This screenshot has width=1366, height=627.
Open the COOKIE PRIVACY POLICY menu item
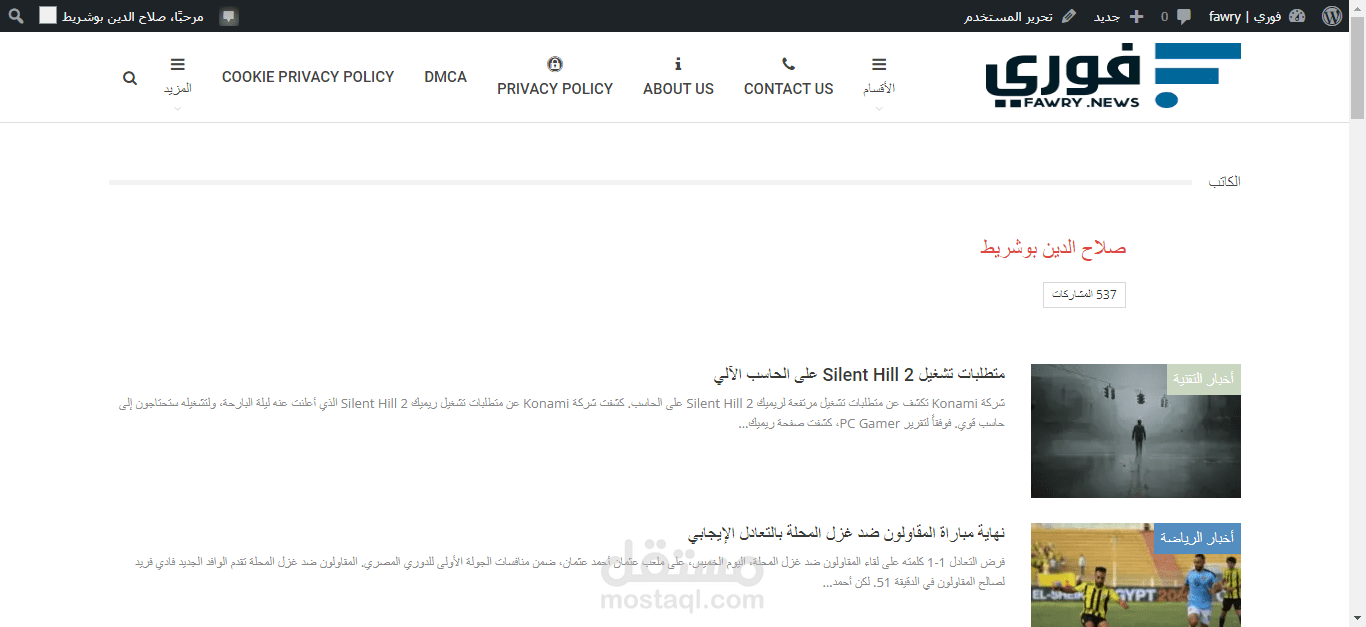(308, 76)
